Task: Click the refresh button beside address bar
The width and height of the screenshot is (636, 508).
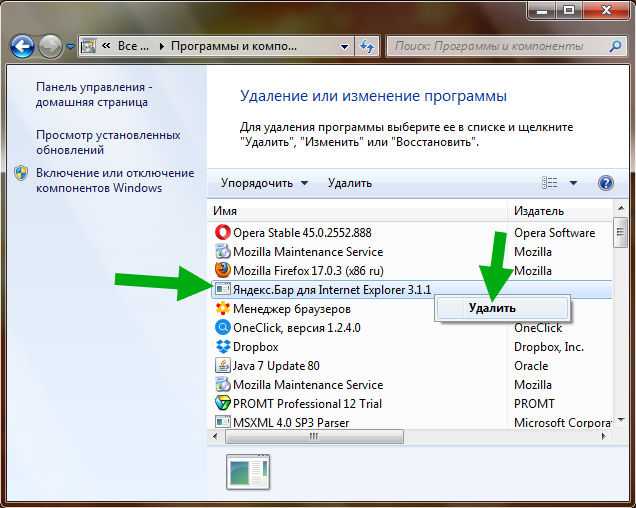Action: [x=367, y=47]
